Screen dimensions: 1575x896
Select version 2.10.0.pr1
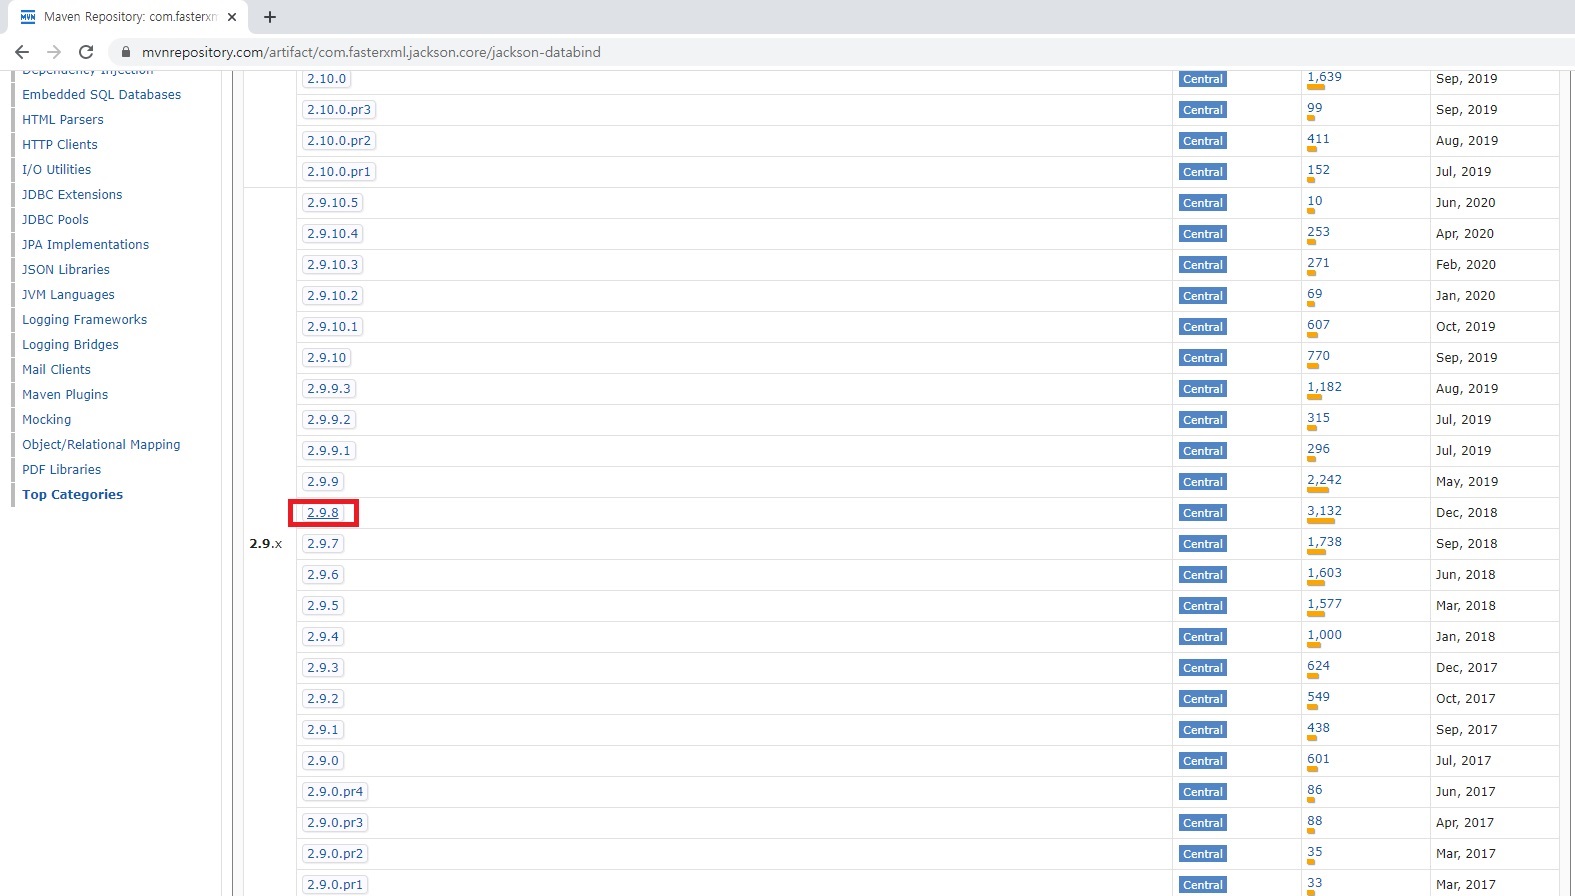click(339, 172)
